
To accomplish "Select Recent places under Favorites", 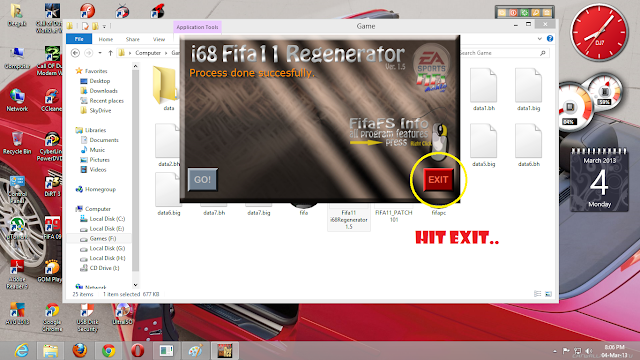I will [106, 100].
